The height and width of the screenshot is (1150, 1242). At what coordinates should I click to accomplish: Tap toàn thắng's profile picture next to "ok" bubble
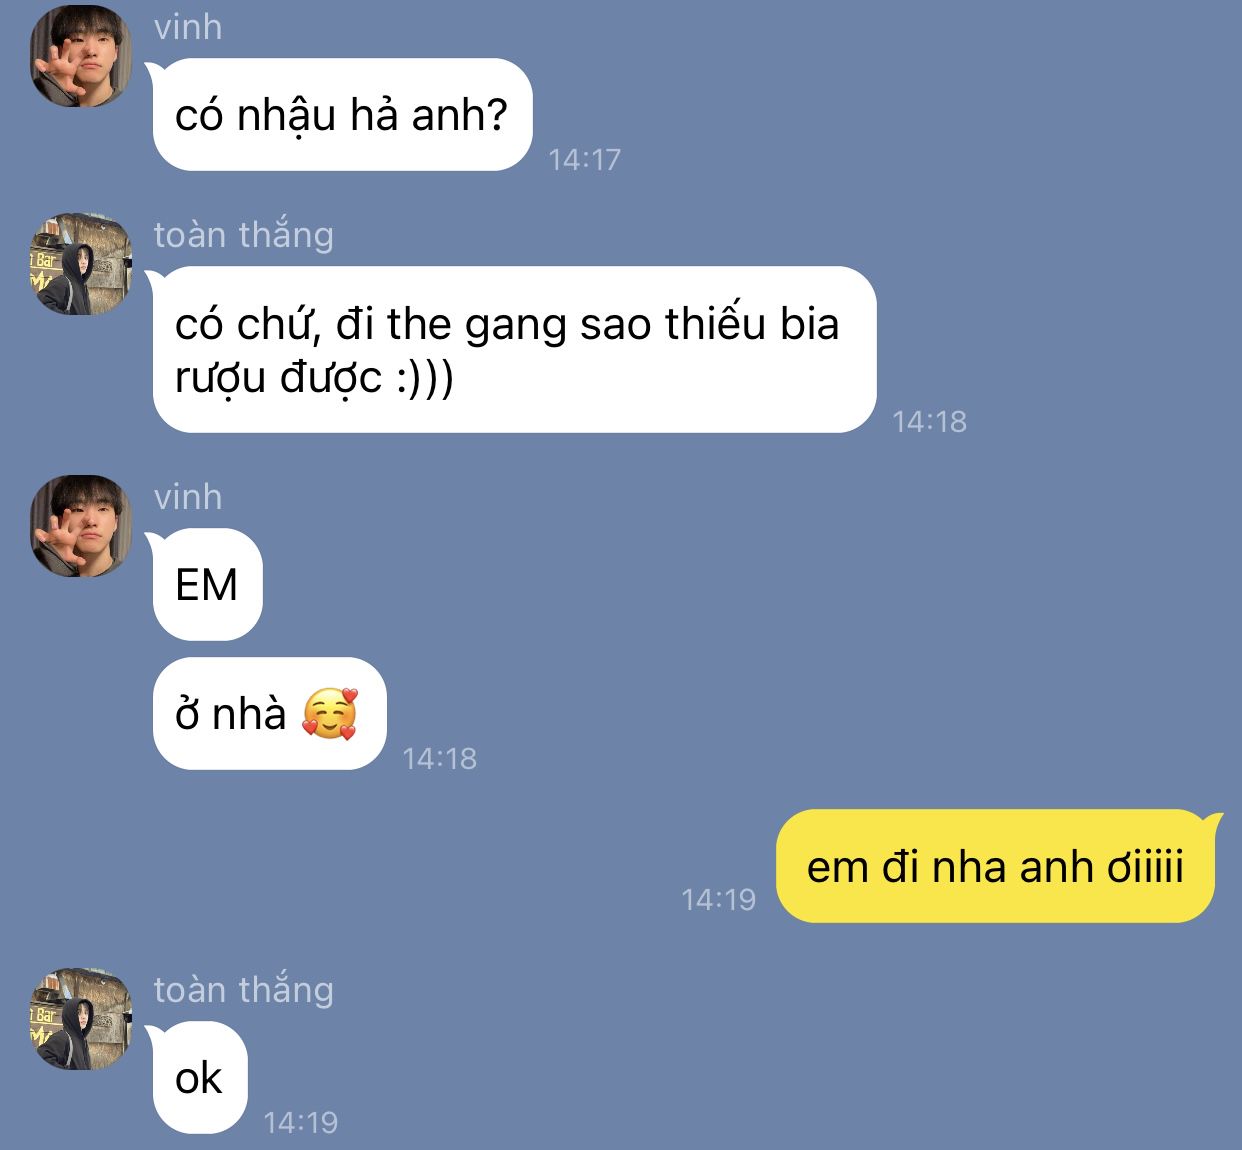(x=81, y=1018)
